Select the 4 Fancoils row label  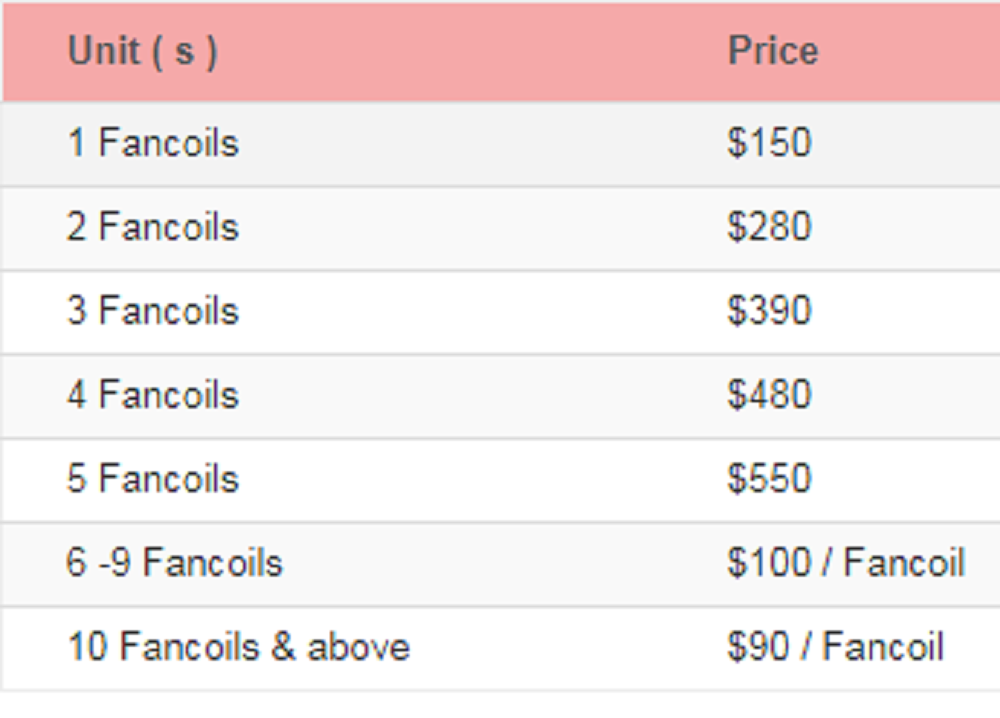coord(153,395)
